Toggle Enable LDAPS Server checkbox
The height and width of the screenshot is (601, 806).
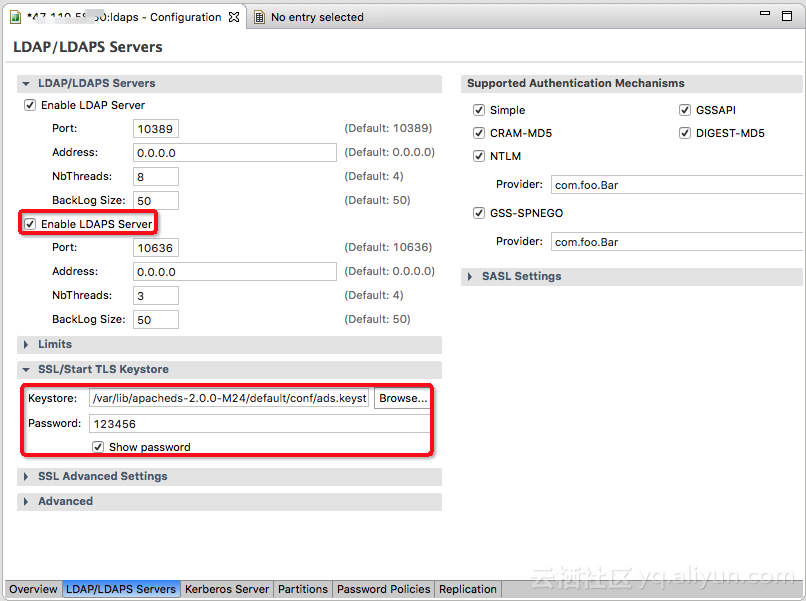click(x=30, y=224)
